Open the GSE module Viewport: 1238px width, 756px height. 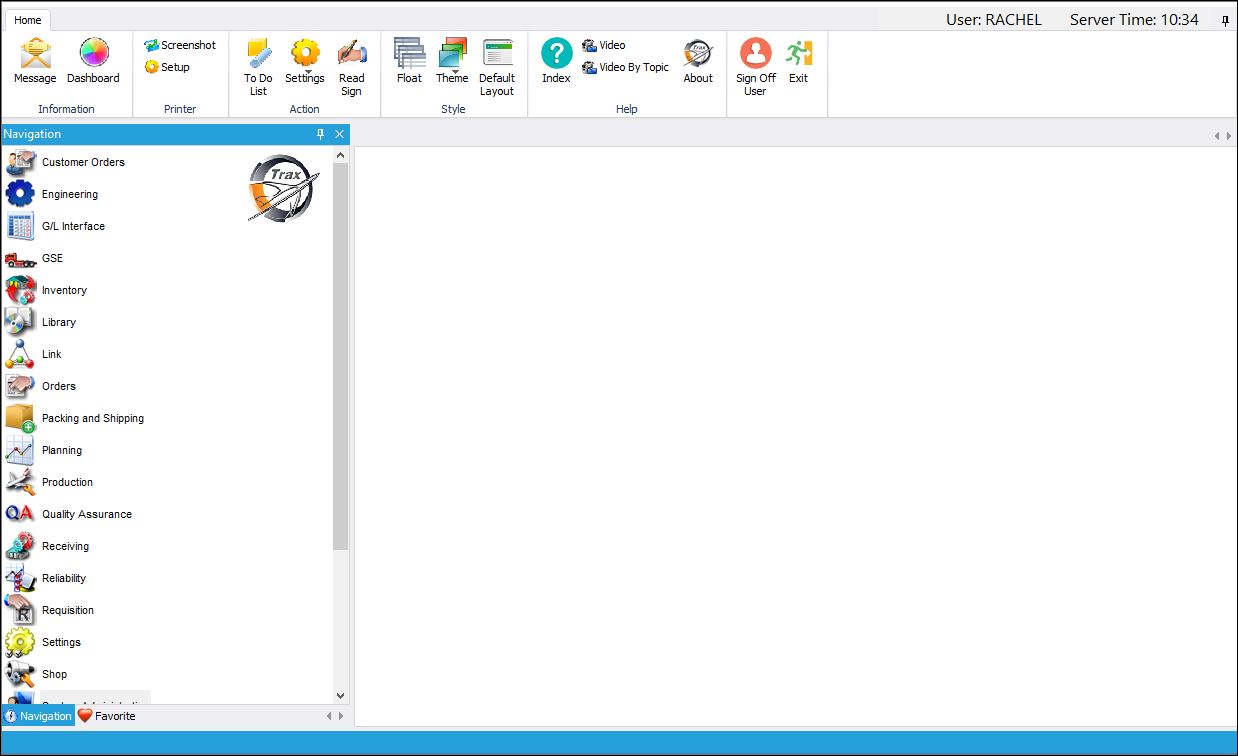[35, 258]
